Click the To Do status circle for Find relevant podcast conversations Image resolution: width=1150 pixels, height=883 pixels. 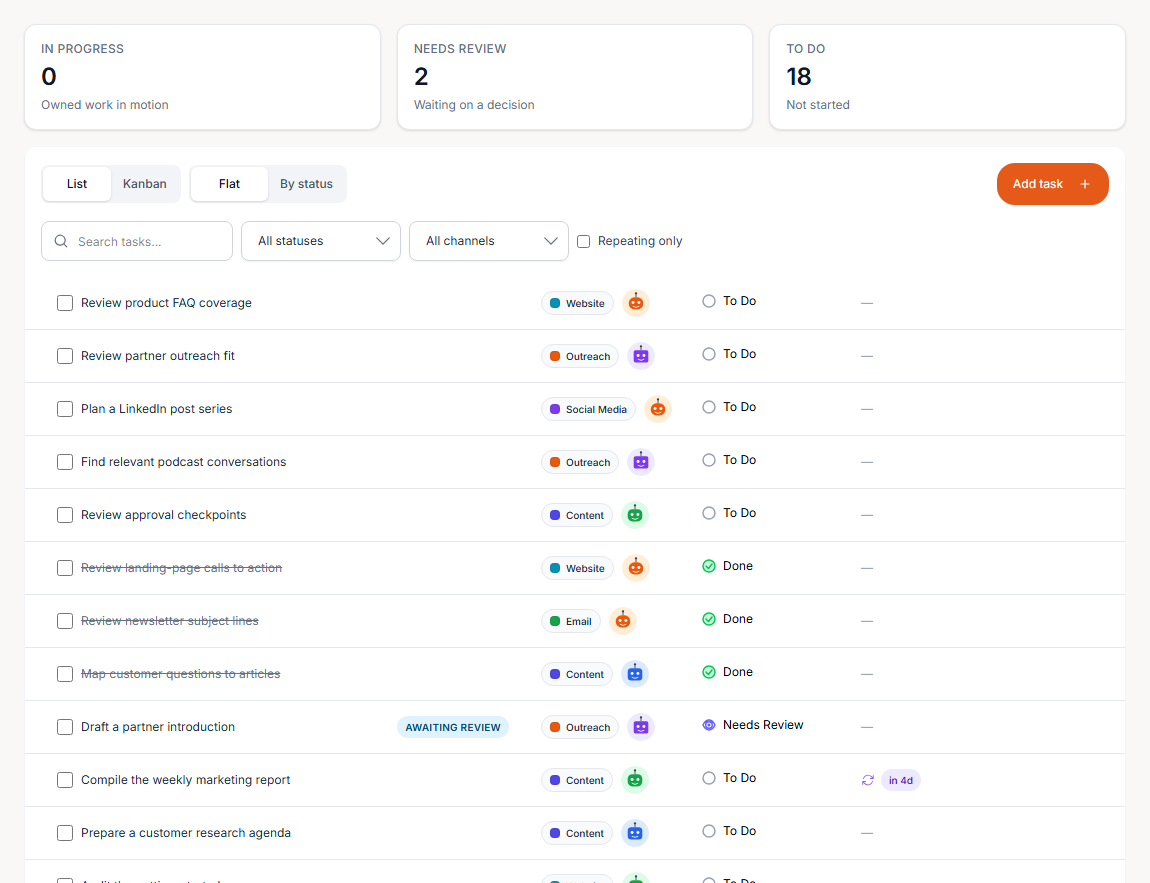[708, 460]
